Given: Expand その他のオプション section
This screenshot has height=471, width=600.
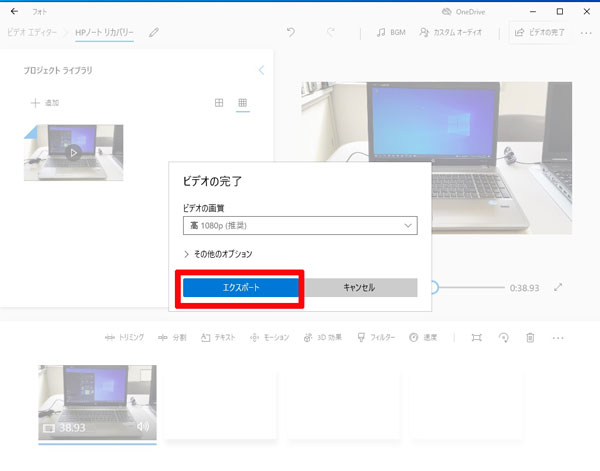Looking at the screenshot, I should pyautogui.click(x=218, y=254).
